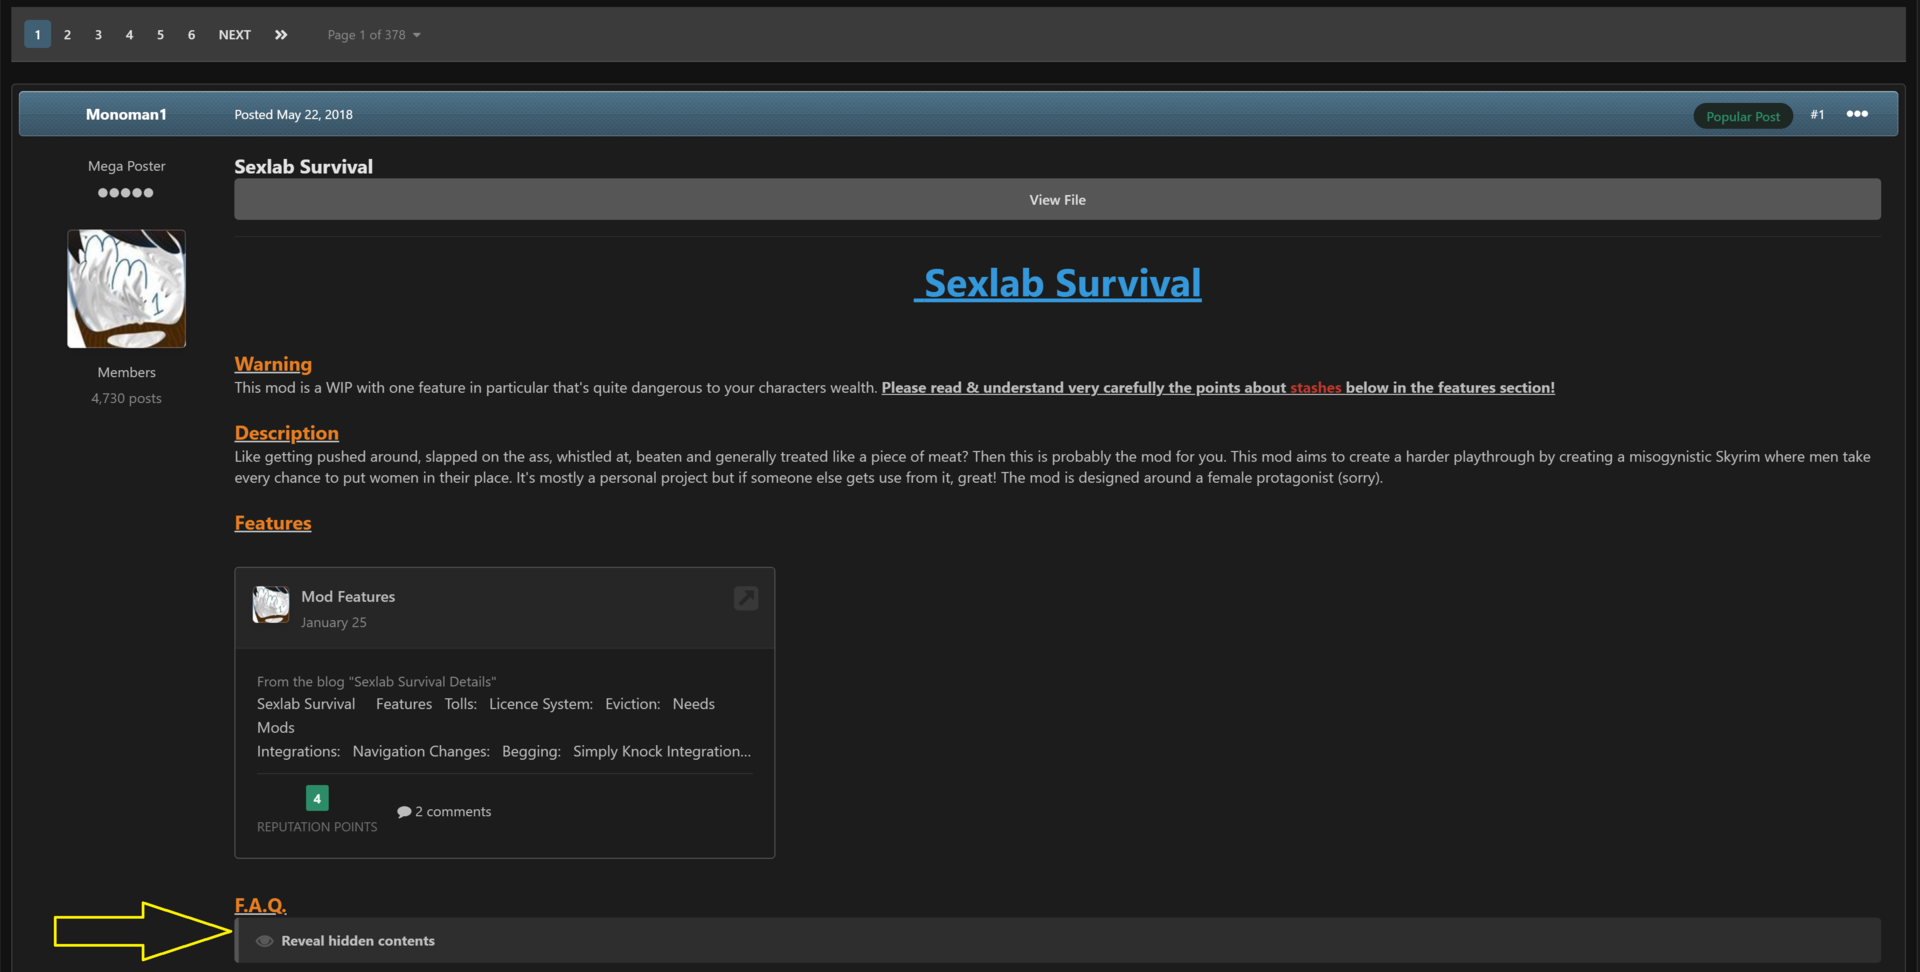
Task: Click the F.A.Q. heading
Action: click(x=260, y=905)
